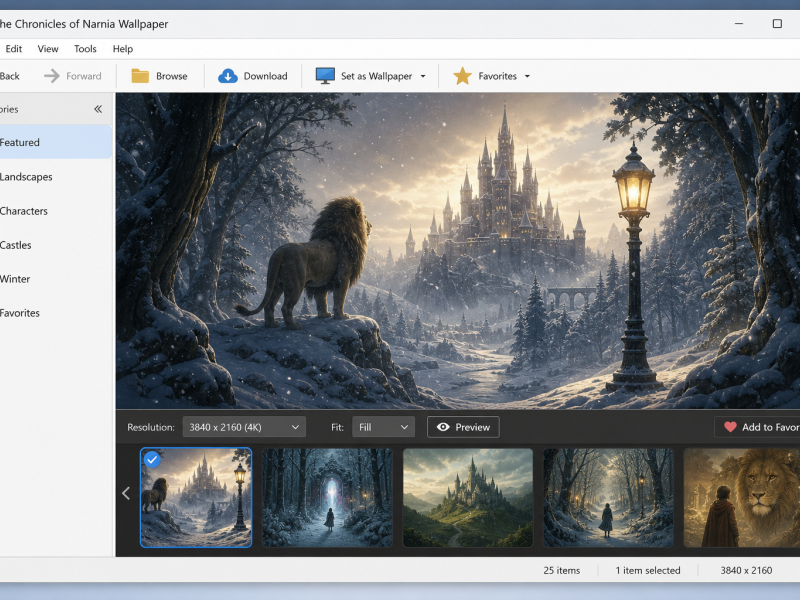Click the eye icon on Preview
This screenshot has width=800, height=600.
click(443, 427)
